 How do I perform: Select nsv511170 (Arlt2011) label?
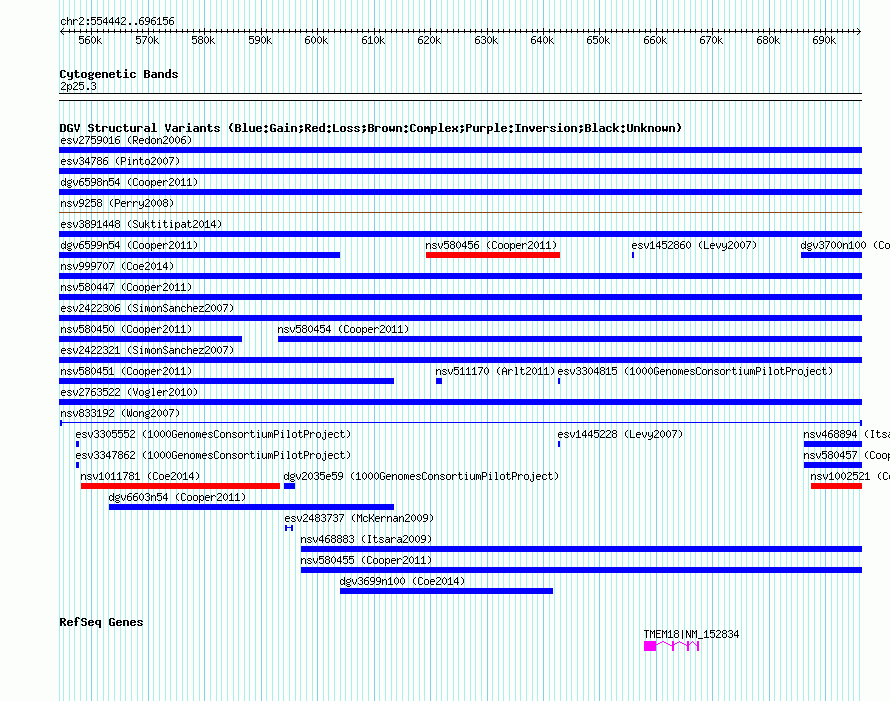pyautogui.click(x=495, y=371)
